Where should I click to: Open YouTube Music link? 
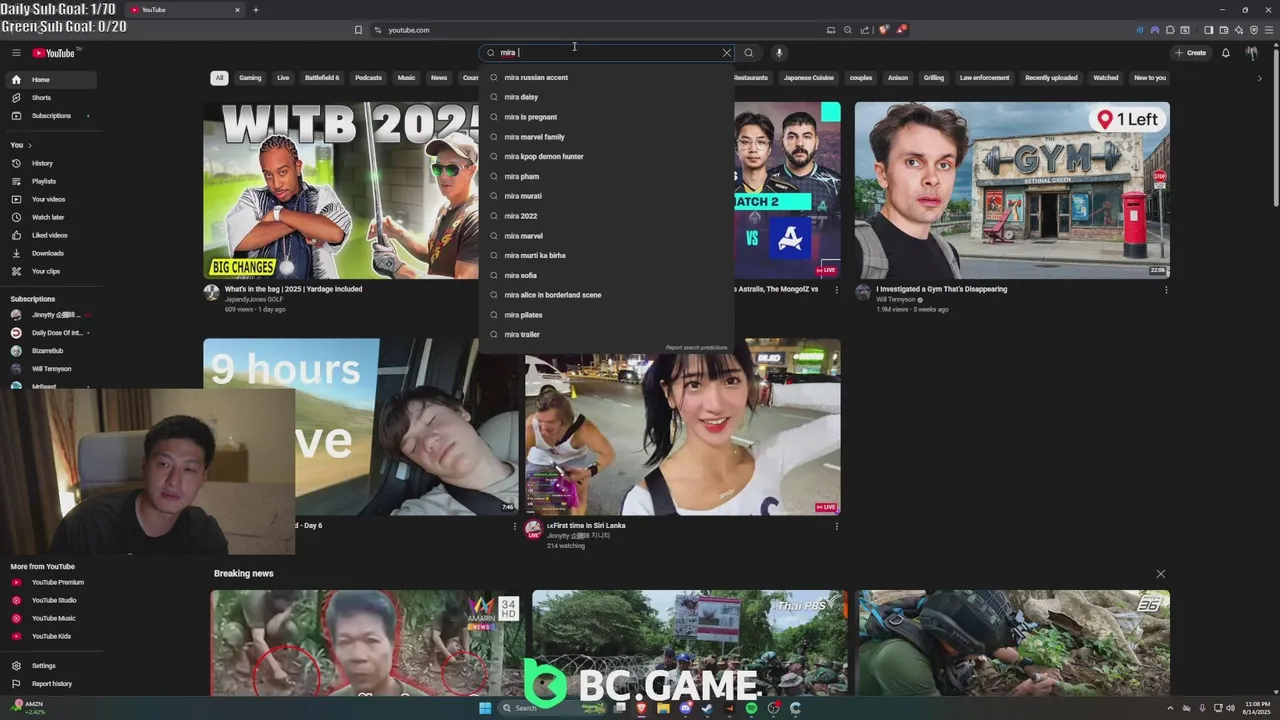52,618
